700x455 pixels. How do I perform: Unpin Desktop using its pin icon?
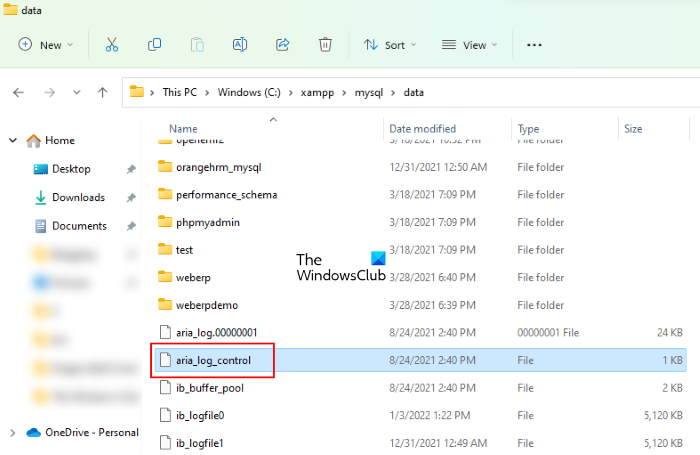[131, 169]
